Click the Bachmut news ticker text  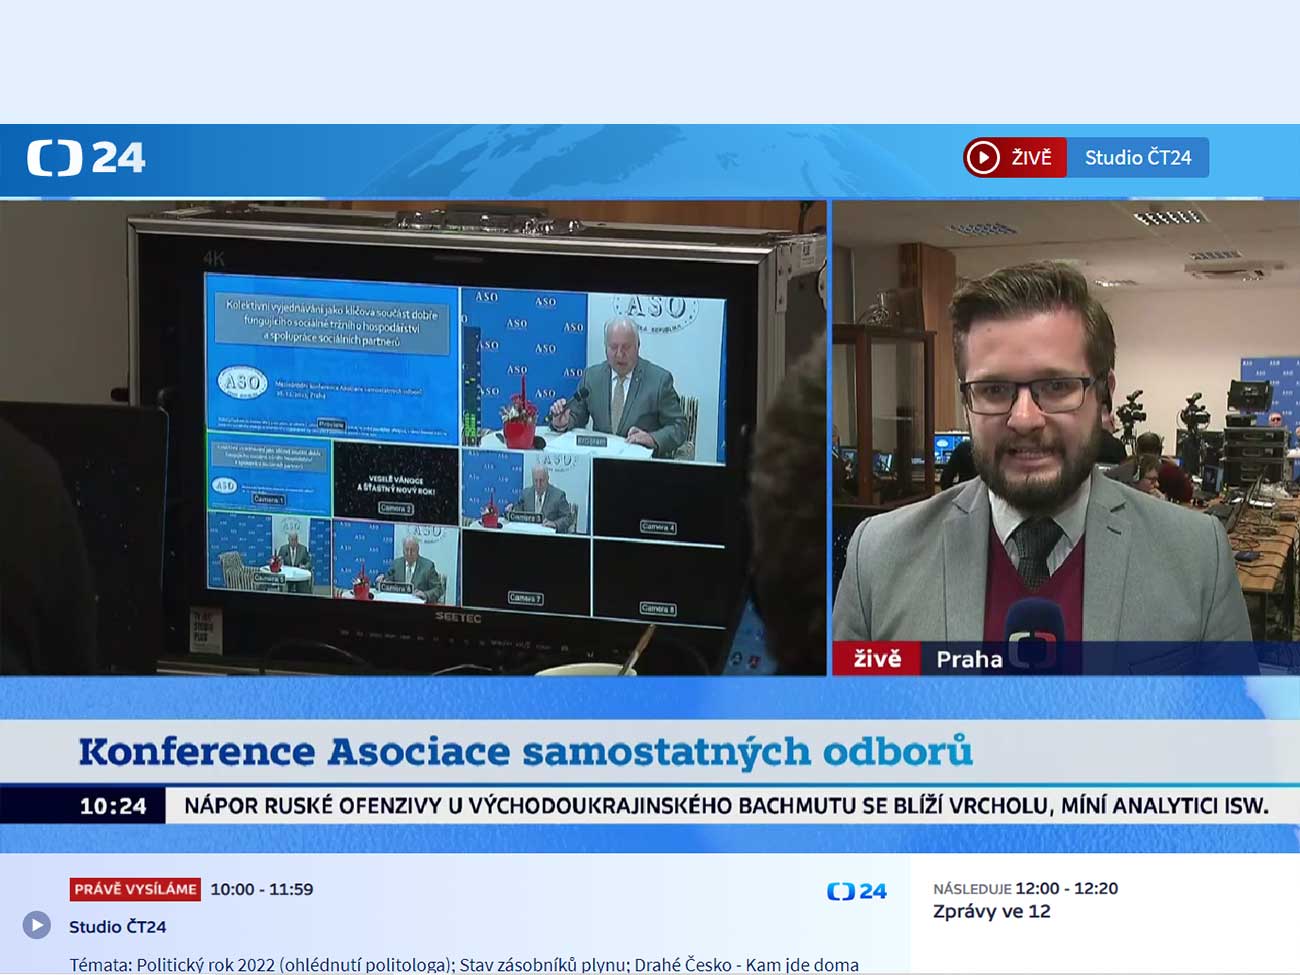click(725, 806)
